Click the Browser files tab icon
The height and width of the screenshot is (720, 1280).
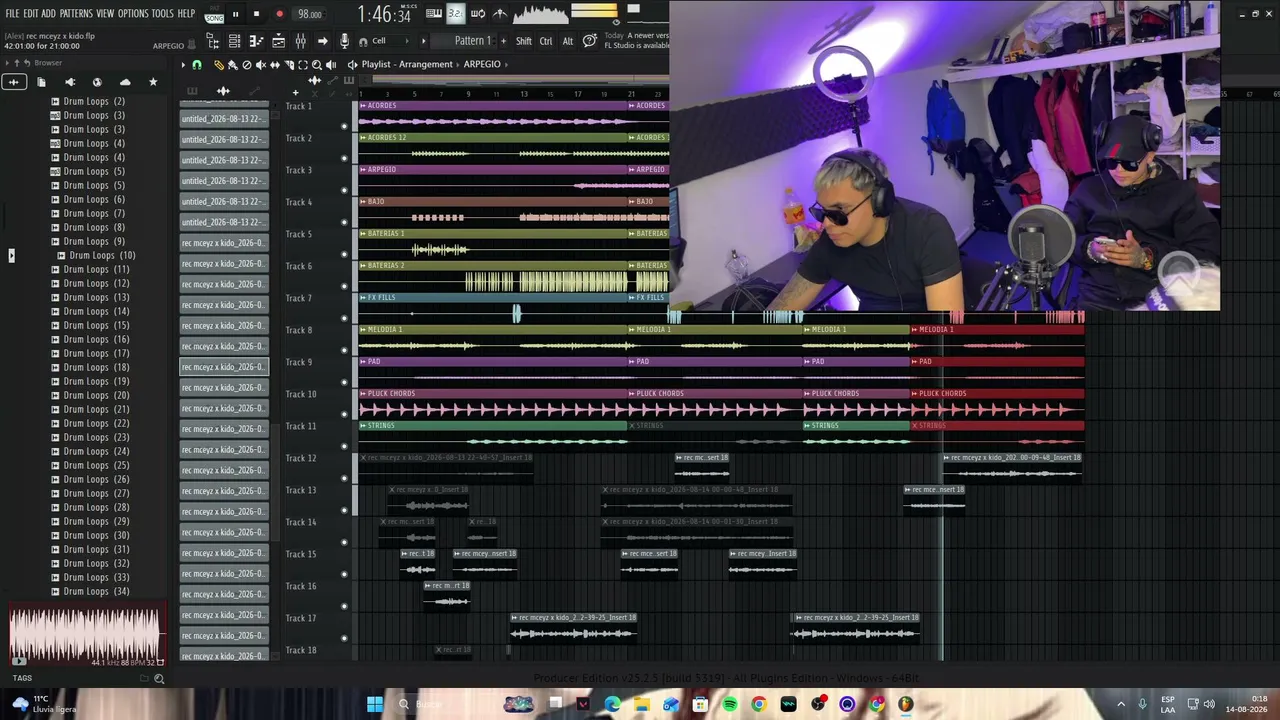point(41,82)
